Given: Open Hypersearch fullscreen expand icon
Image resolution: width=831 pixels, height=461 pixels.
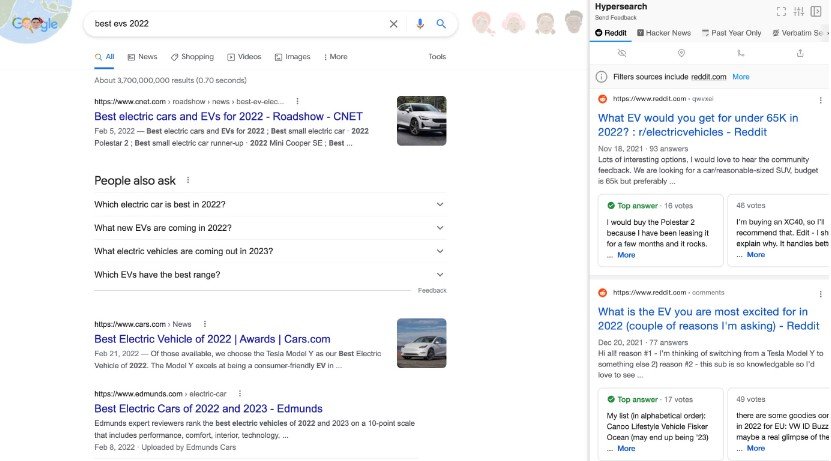Looking at the screenshot, I should pos(781,11).
